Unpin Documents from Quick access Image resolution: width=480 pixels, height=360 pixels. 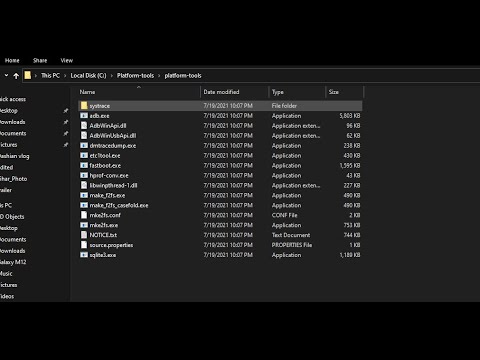[66, 133]
